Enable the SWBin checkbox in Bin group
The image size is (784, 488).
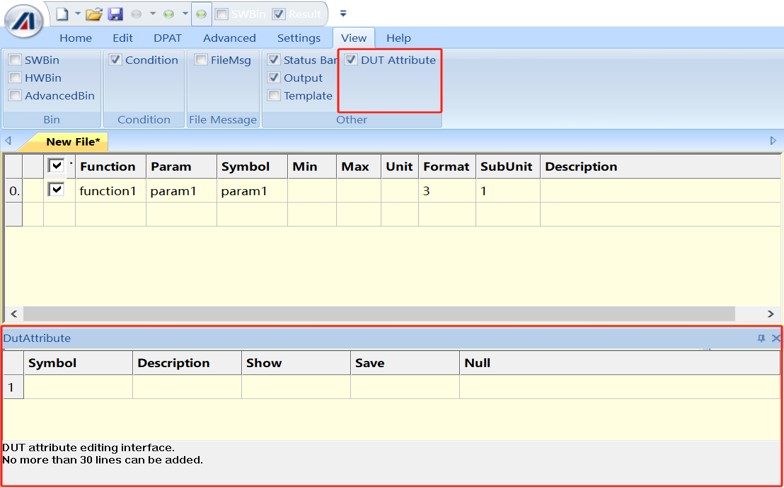point(15,60)
